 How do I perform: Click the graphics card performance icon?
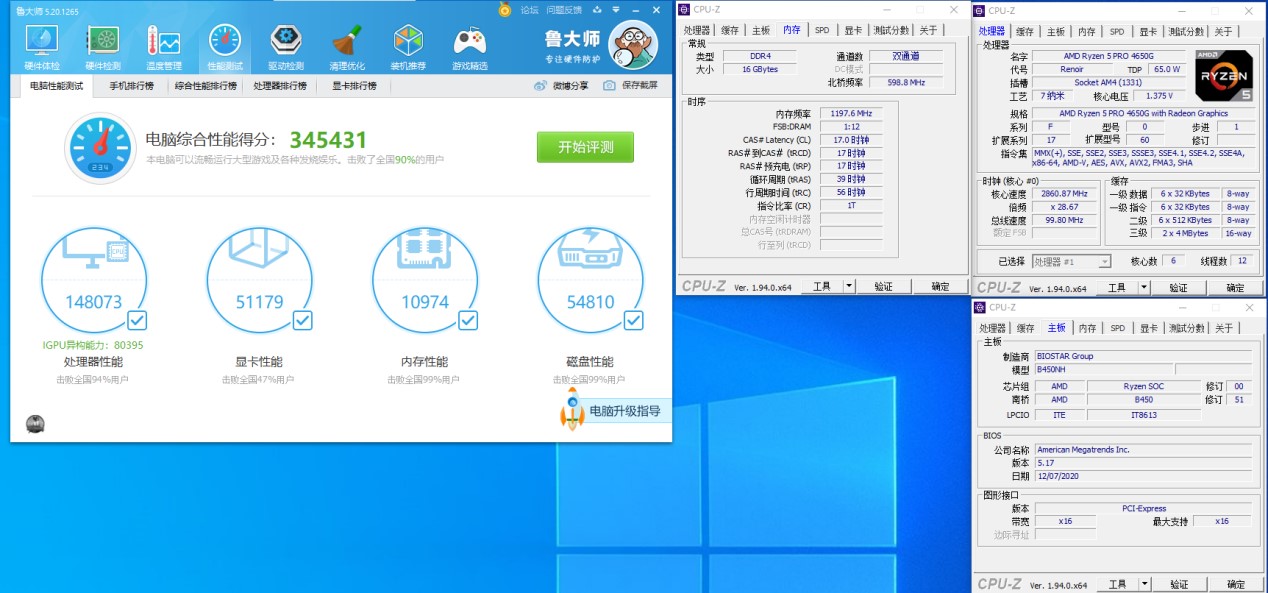258,250
